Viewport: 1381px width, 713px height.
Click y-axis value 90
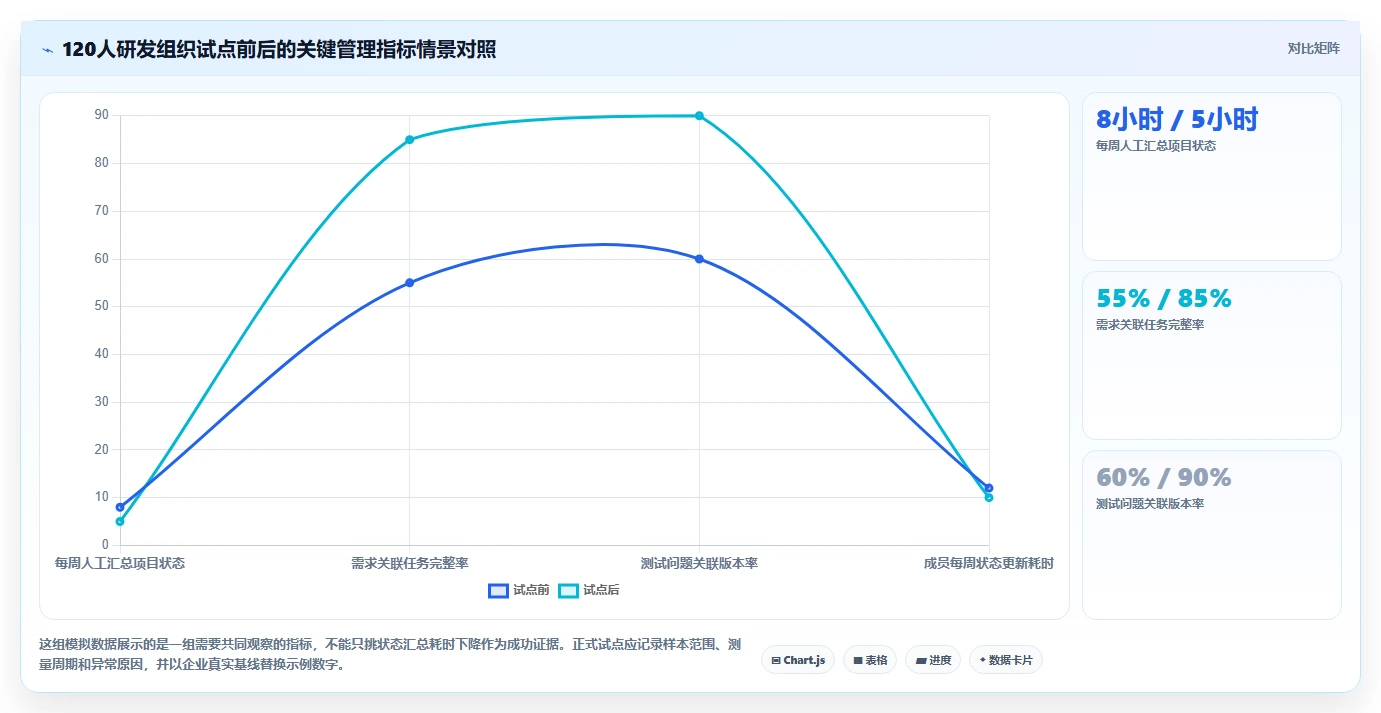[101, 115]
